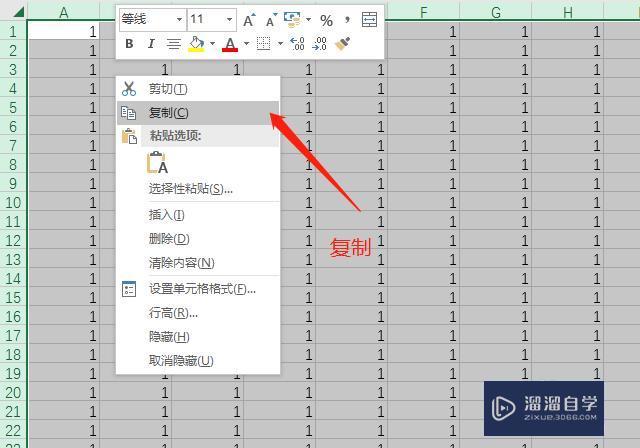Viewport: 640px width, 448px height.
Task: Choose 复制(C) from context menu
Action: tap(198, 113)
